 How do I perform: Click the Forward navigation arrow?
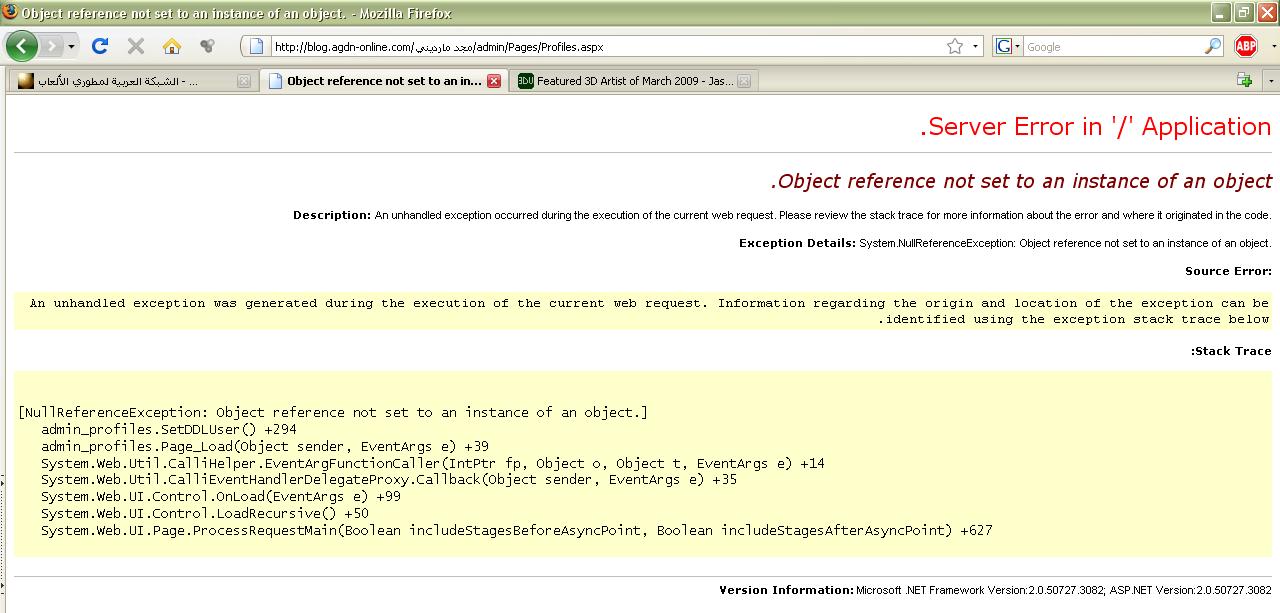click(52, 46)
